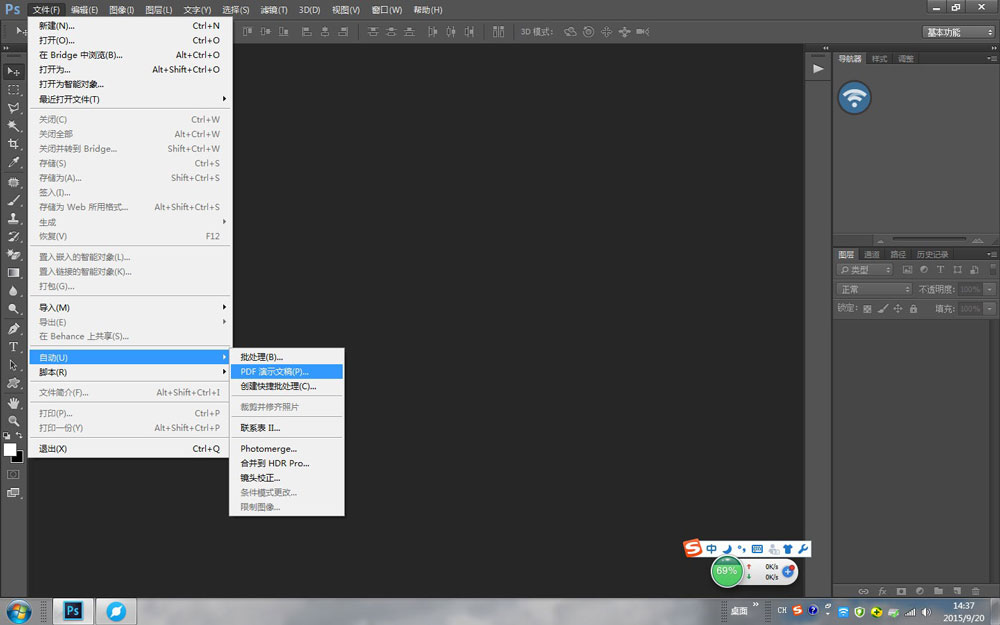Screen dimensions: 1000x625
Task: Switch to the 通道 tab
Action: pos(872,254)
